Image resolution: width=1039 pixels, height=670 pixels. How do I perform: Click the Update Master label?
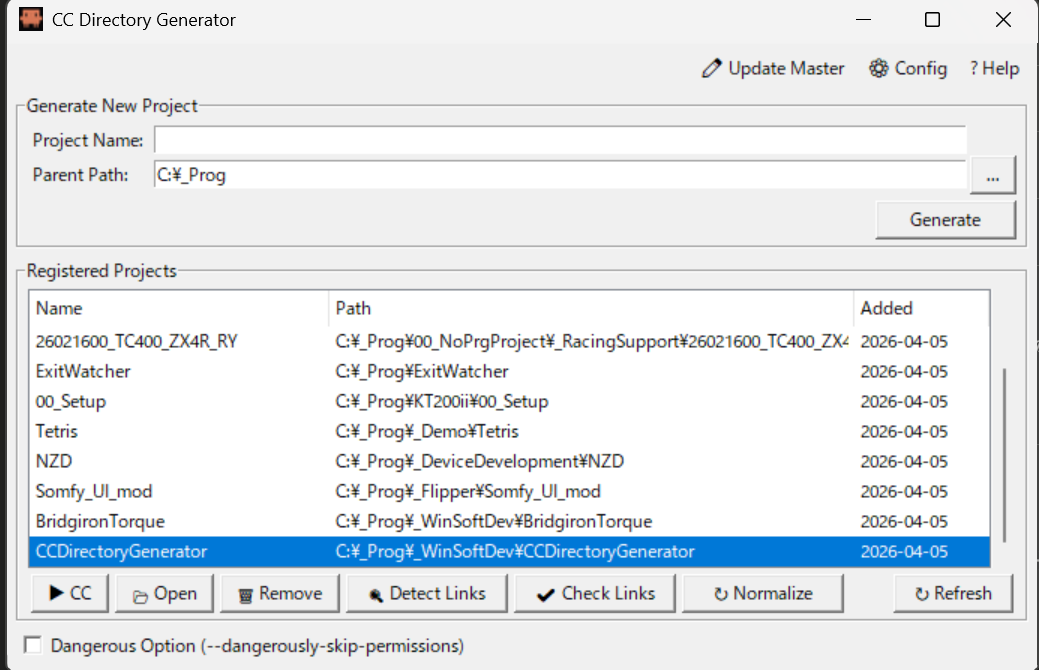click(x=786, y=68)
